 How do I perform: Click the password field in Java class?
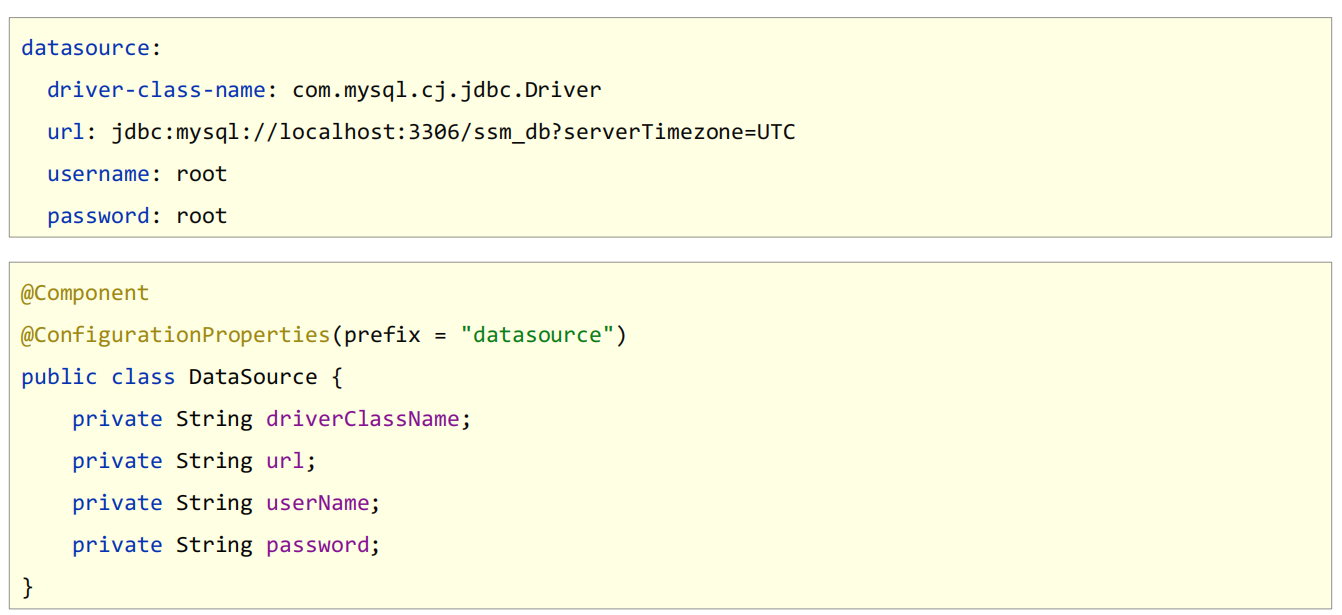pyautogui.click(x=317, y=545)
